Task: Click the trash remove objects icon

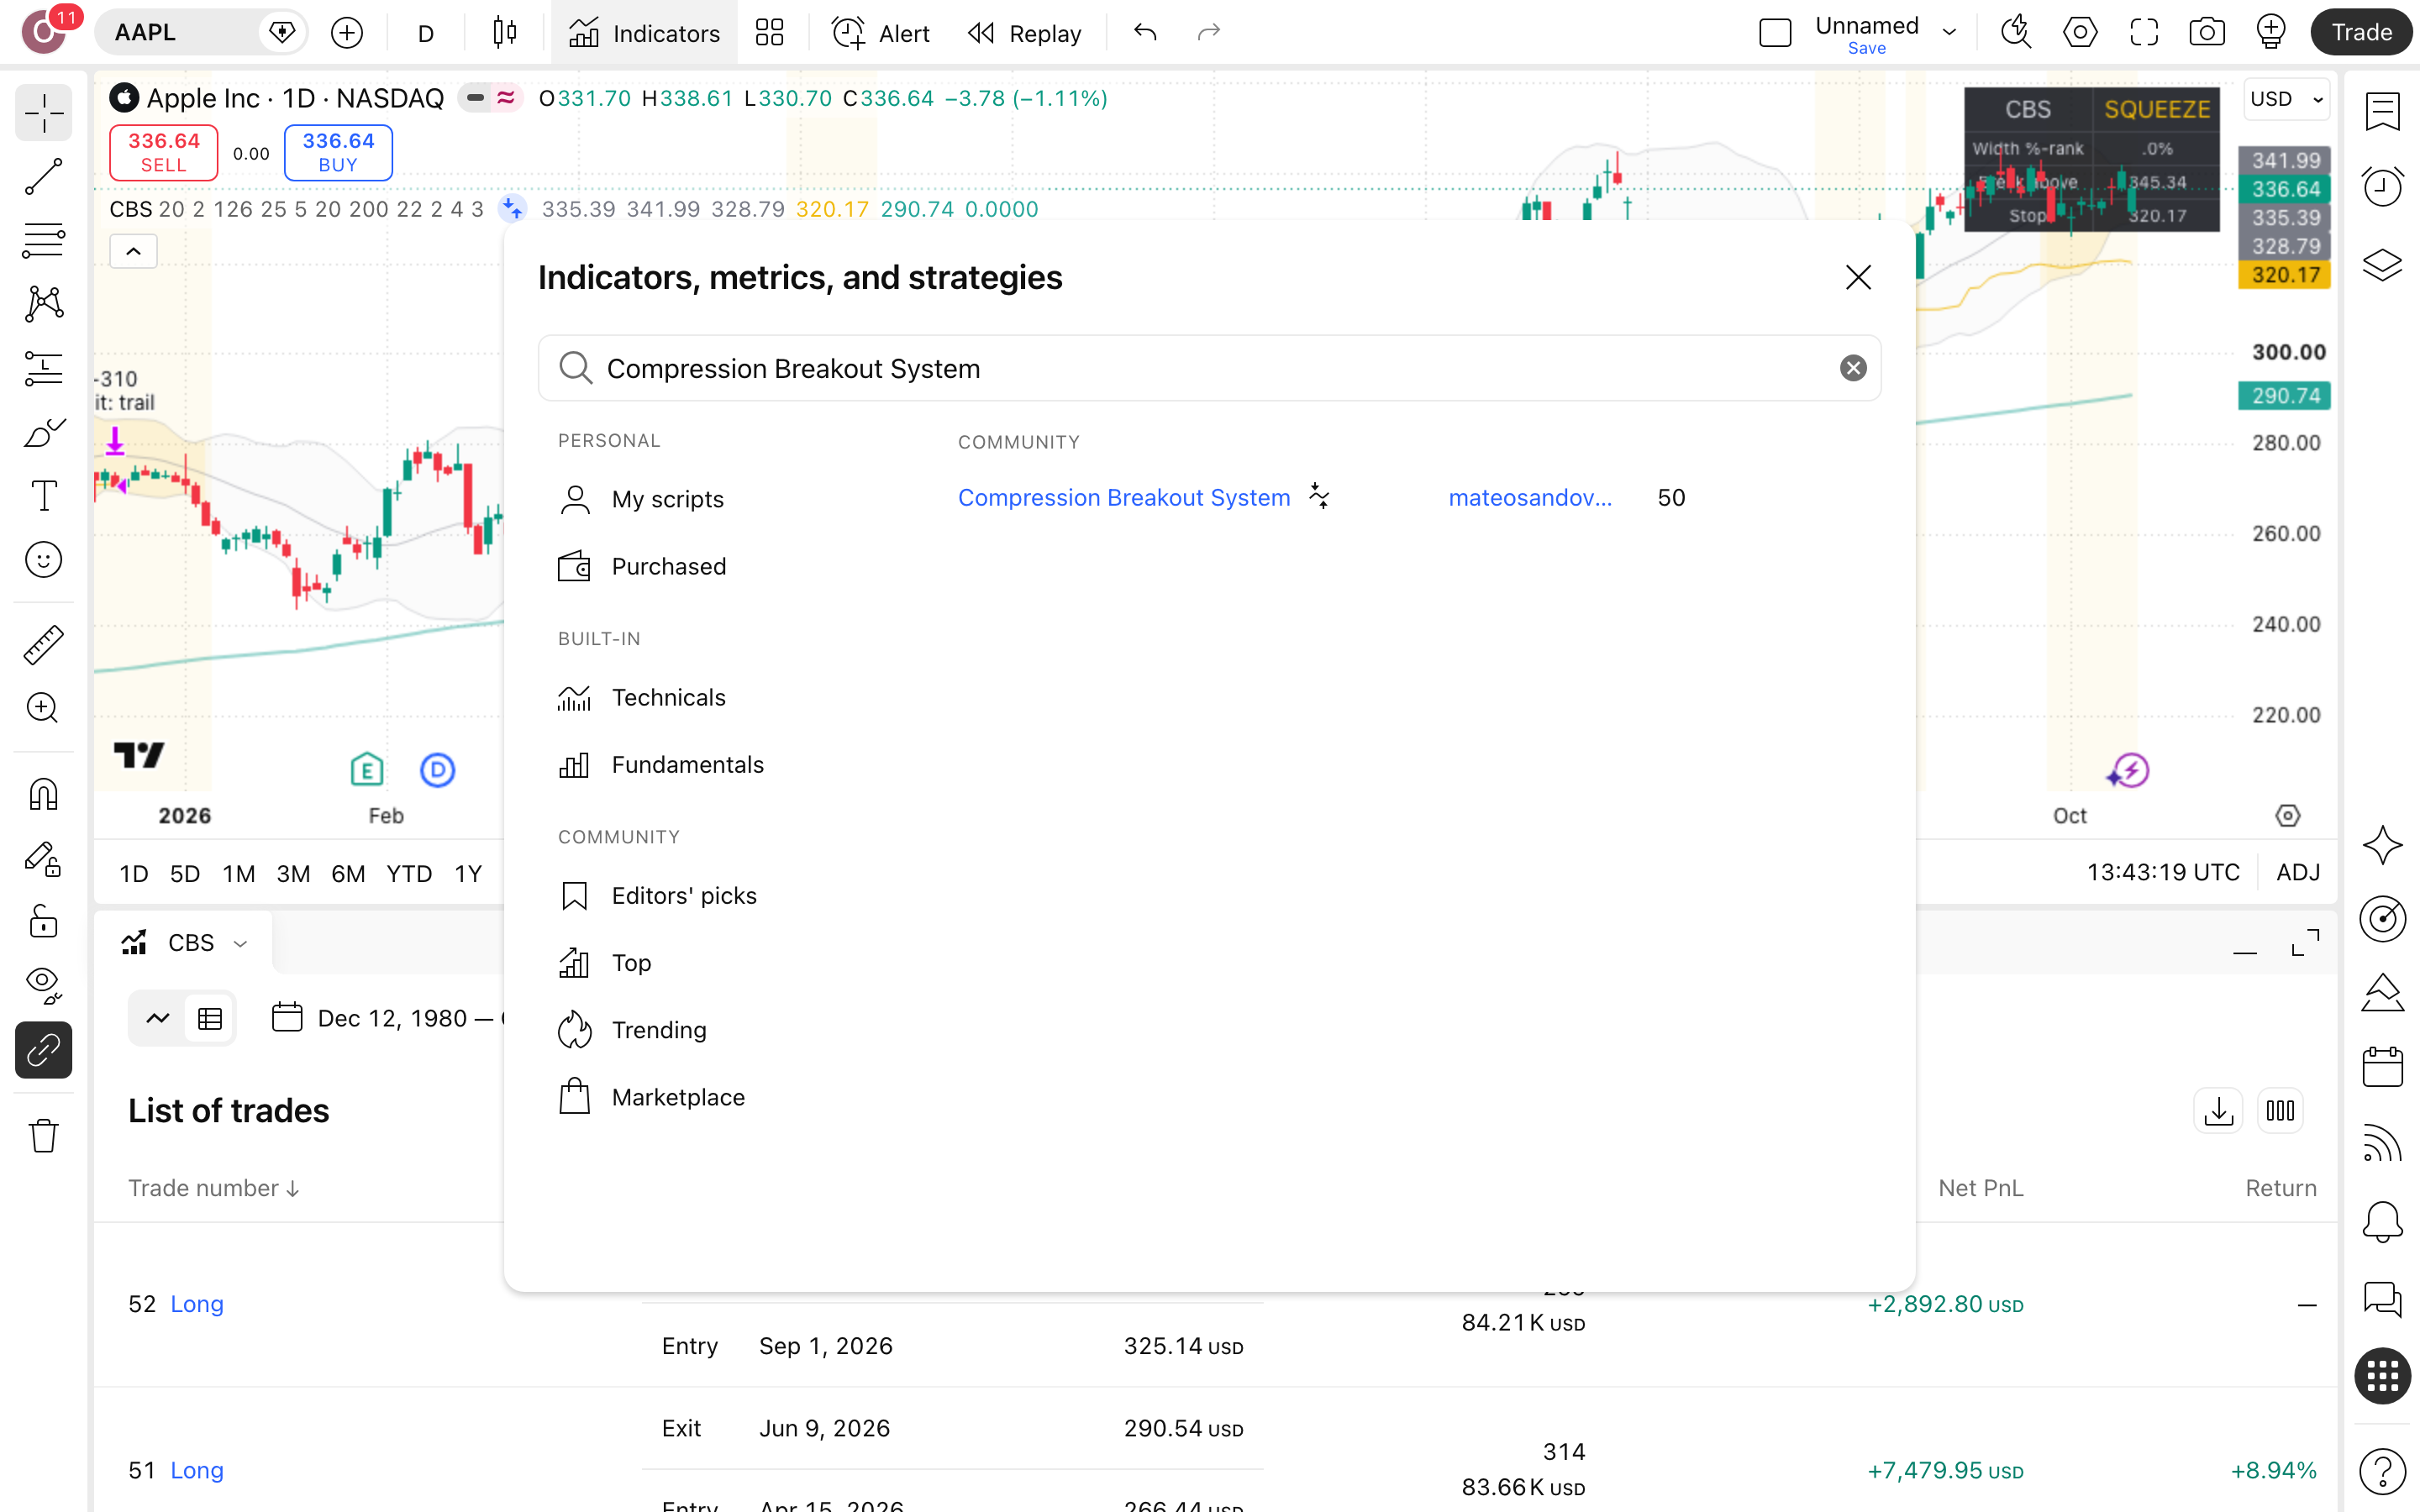Action: pos(43,1135)
